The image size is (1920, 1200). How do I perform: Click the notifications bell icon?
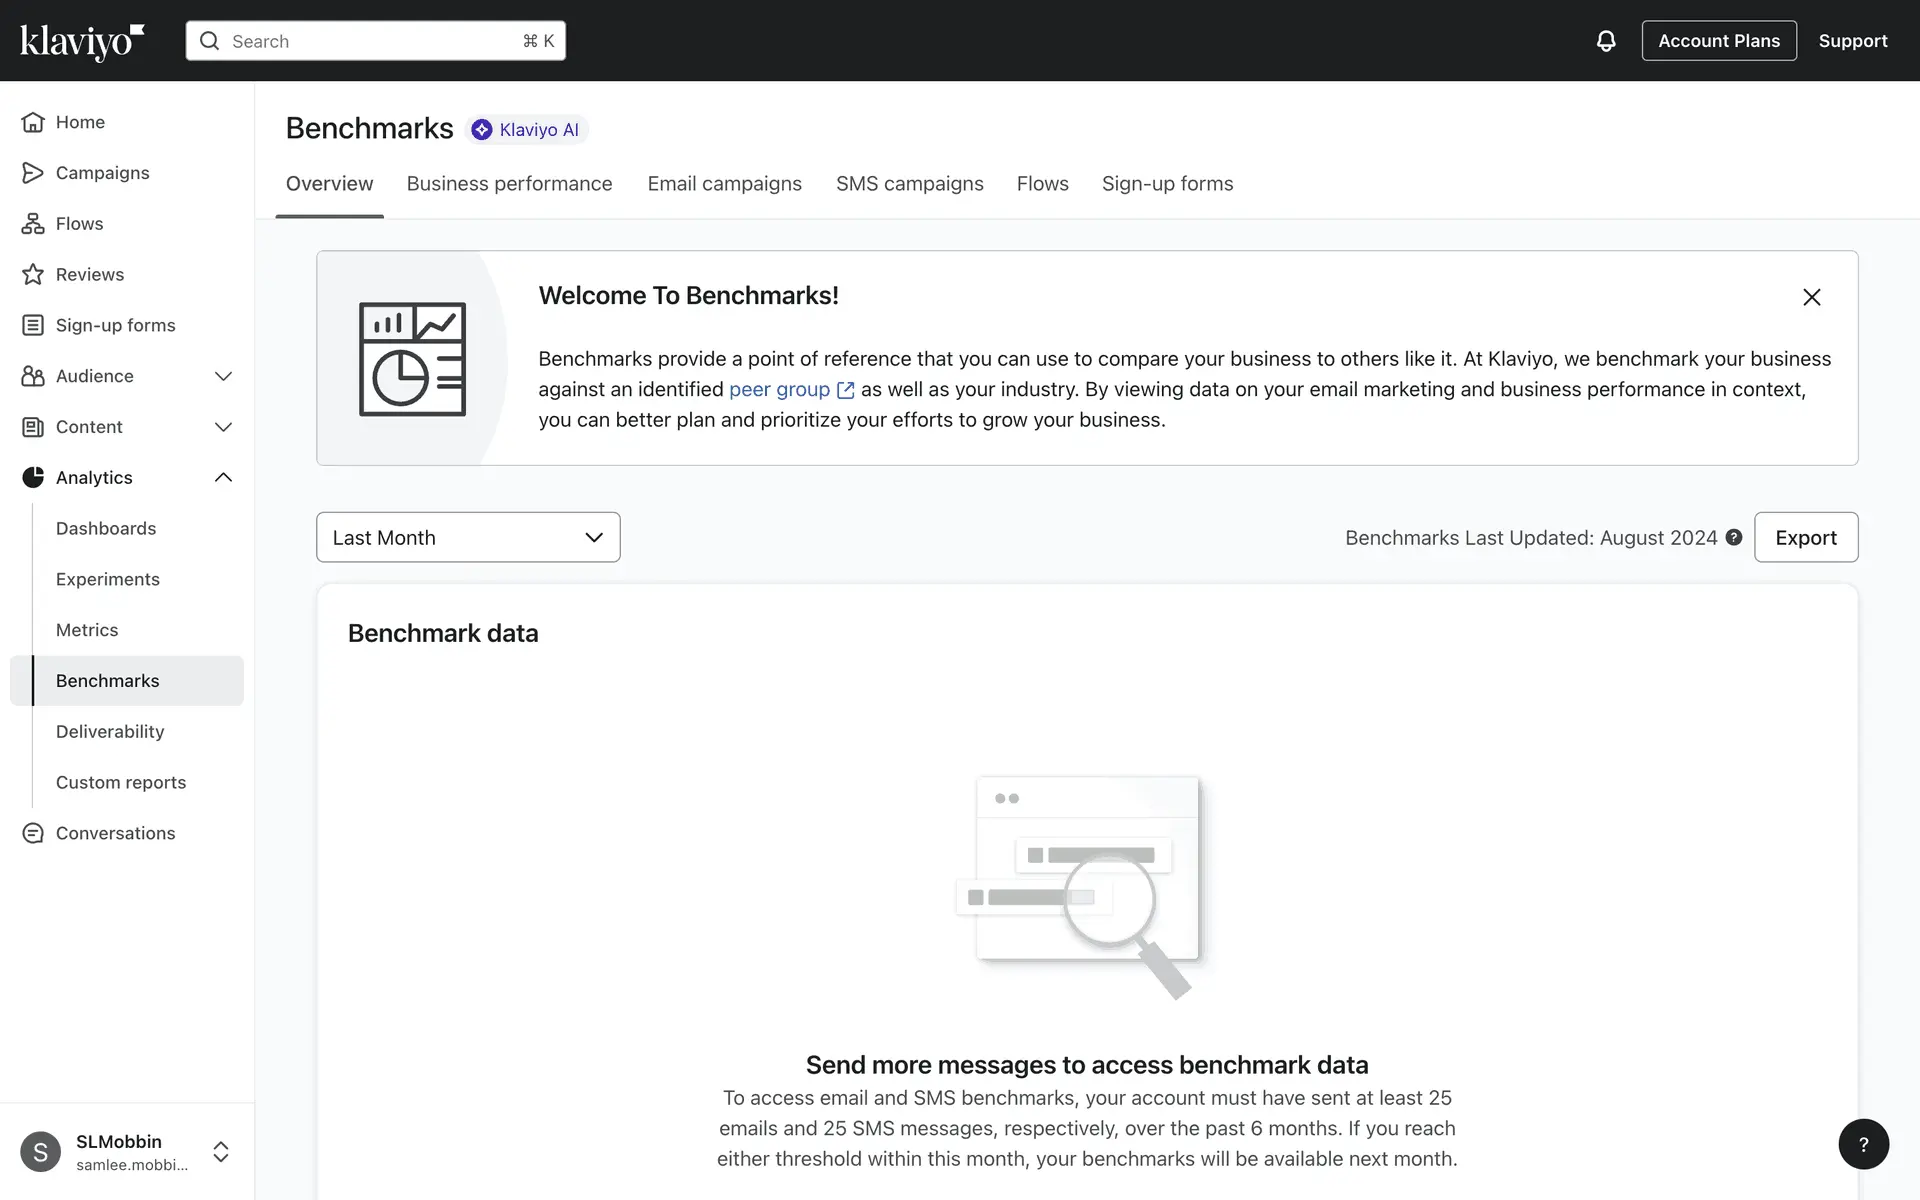pyautogui.click(x=1605, y=41)
